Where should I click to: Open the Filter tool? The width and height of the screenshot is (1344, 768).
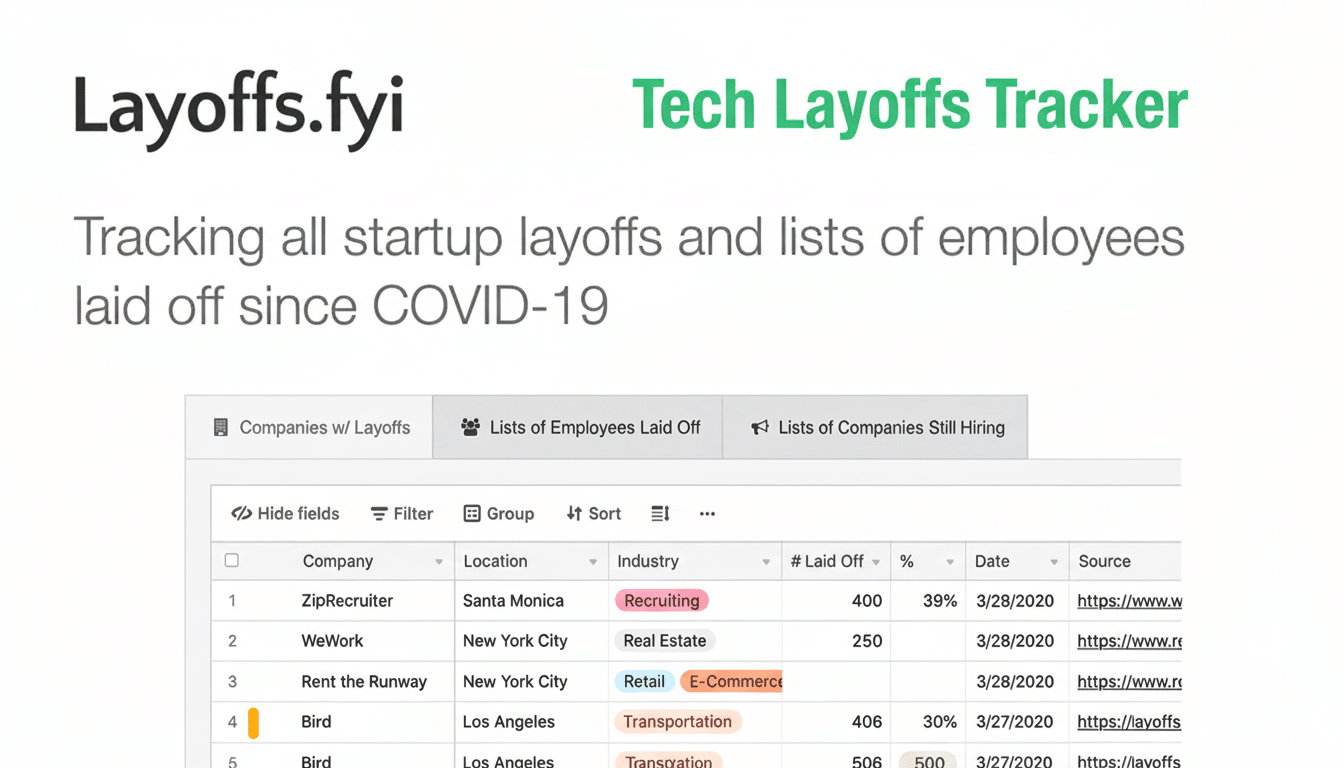click(402, 513)
